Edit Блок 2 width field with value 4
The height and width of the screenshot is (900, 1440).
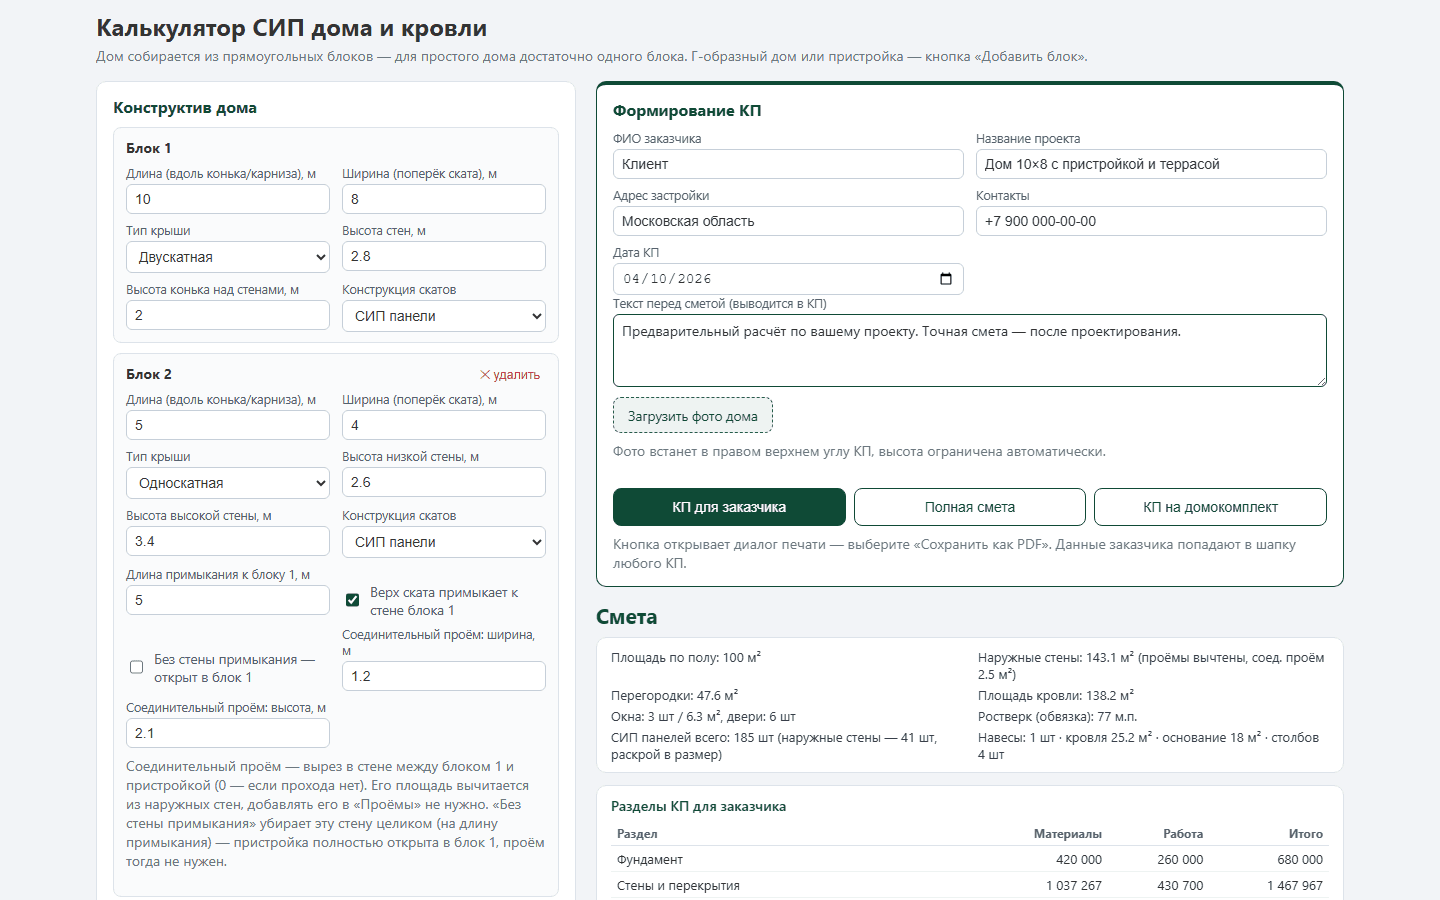point(444,425)
